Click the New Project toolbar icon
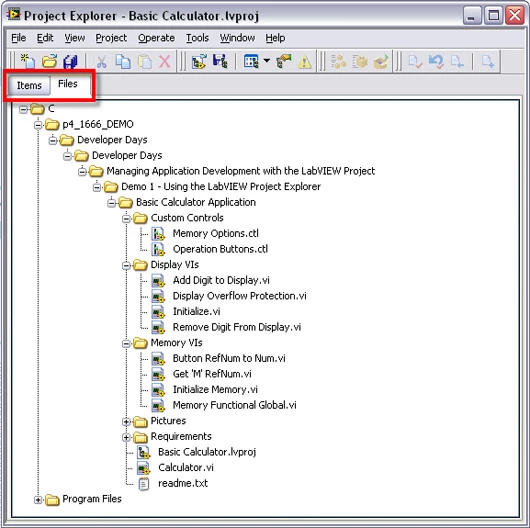Screen dimensions: 530x528 (28, 62)
